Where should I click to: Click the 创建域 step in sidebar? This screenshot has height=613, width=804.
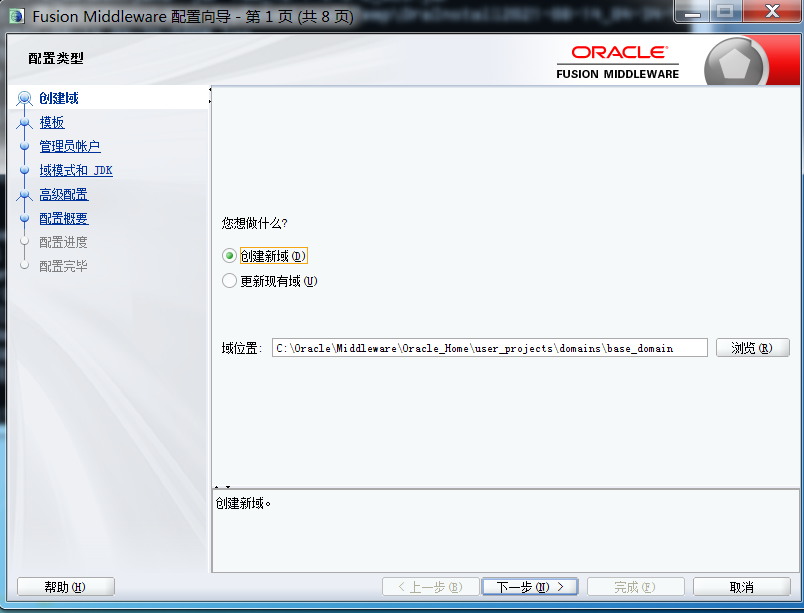59,98
